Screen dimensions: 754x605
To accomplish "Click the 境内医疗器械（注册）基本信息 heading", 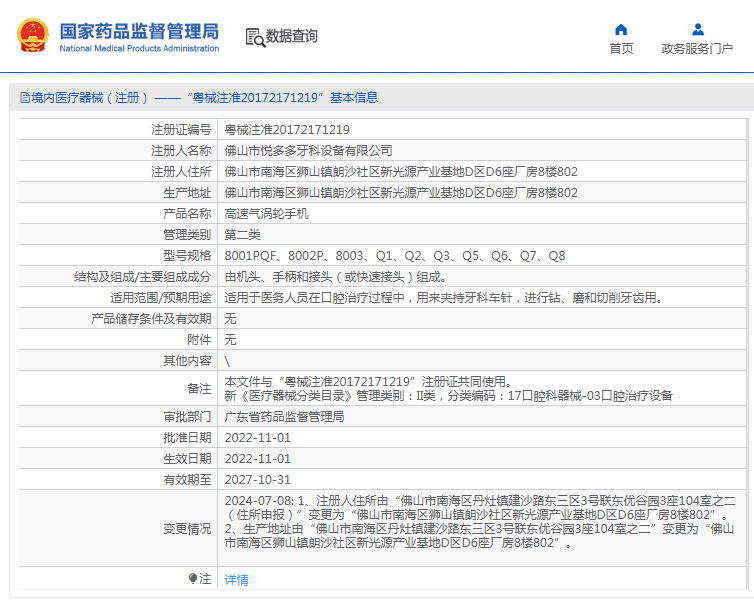I will point(199,98).
